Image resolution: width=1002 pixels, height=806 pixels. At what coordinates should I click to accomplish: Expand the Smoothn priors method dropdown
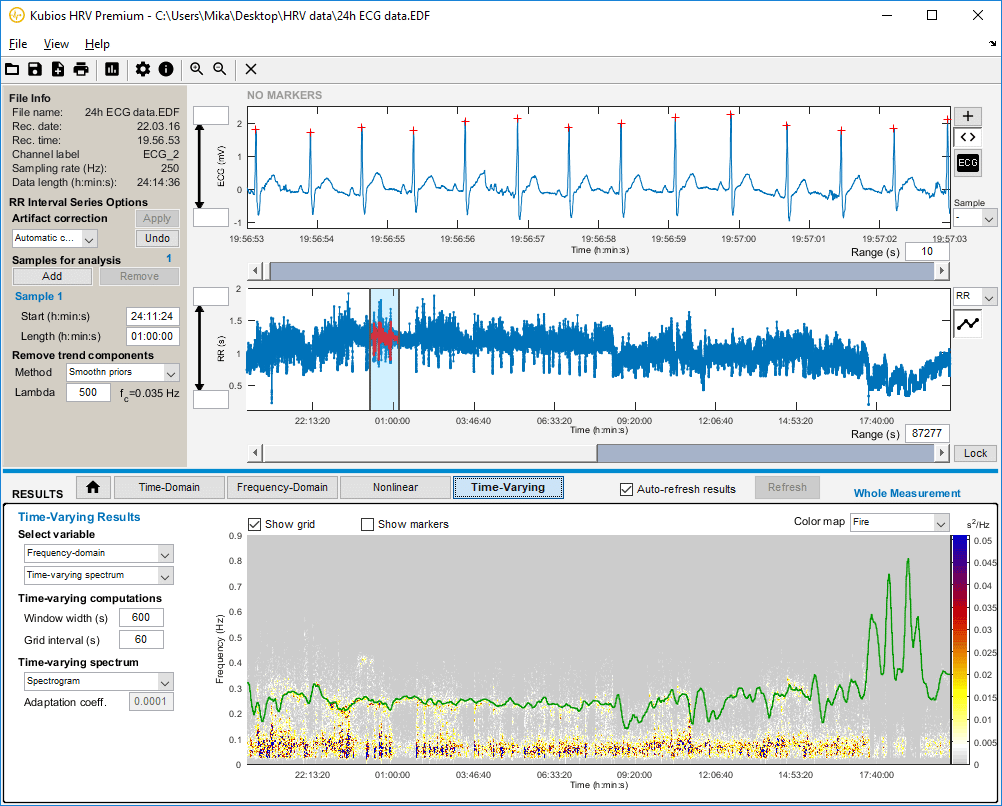[122, 372]
